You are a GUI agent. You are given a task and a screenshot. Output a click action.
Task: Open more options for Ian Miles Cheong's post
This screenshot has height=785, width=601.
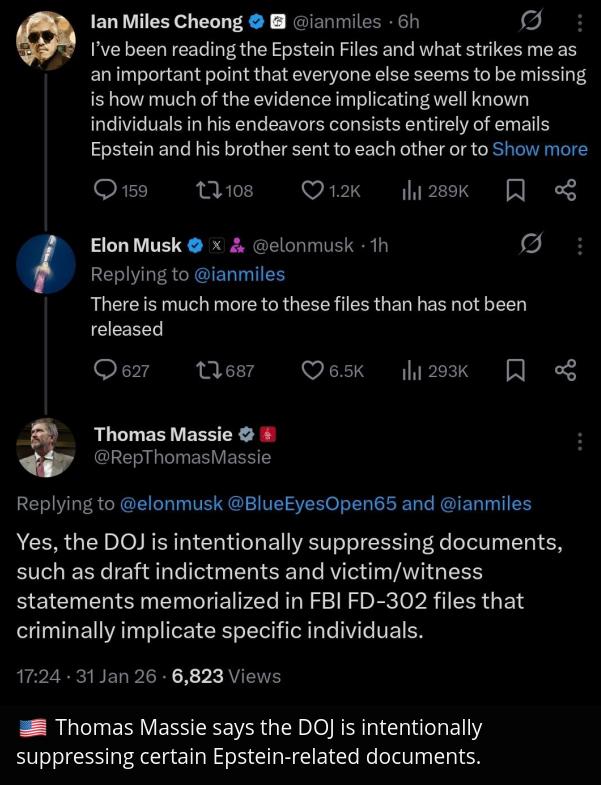pos(579,23)
